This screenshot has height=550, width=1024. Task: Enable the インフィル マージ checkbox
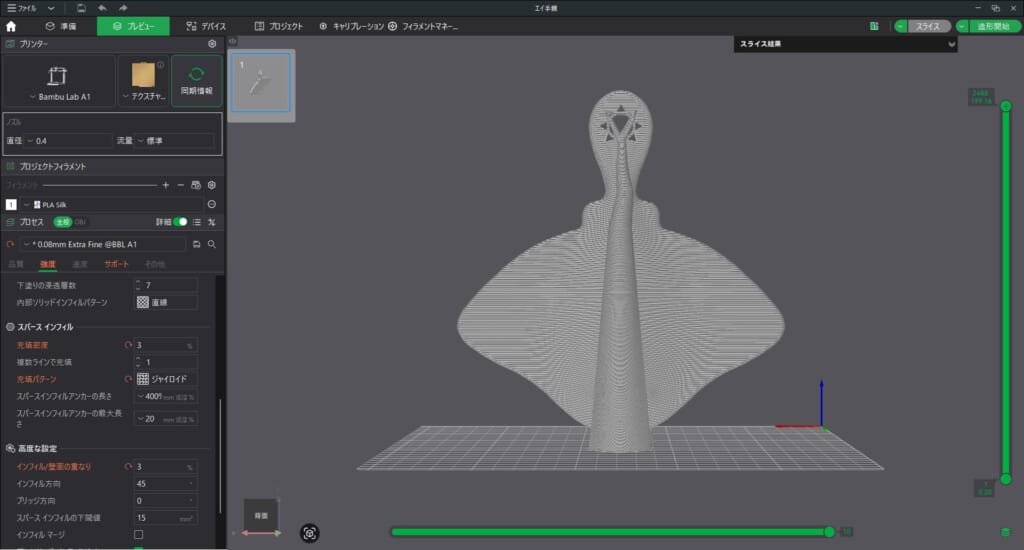pos(138,534)
